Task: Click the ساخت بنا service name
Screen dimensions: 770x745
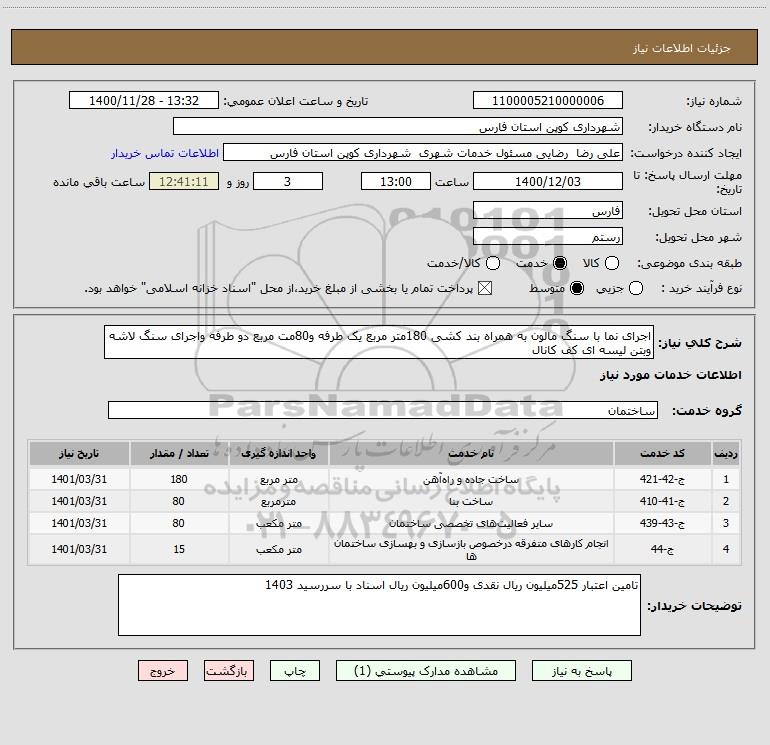Action: (471, 502)
